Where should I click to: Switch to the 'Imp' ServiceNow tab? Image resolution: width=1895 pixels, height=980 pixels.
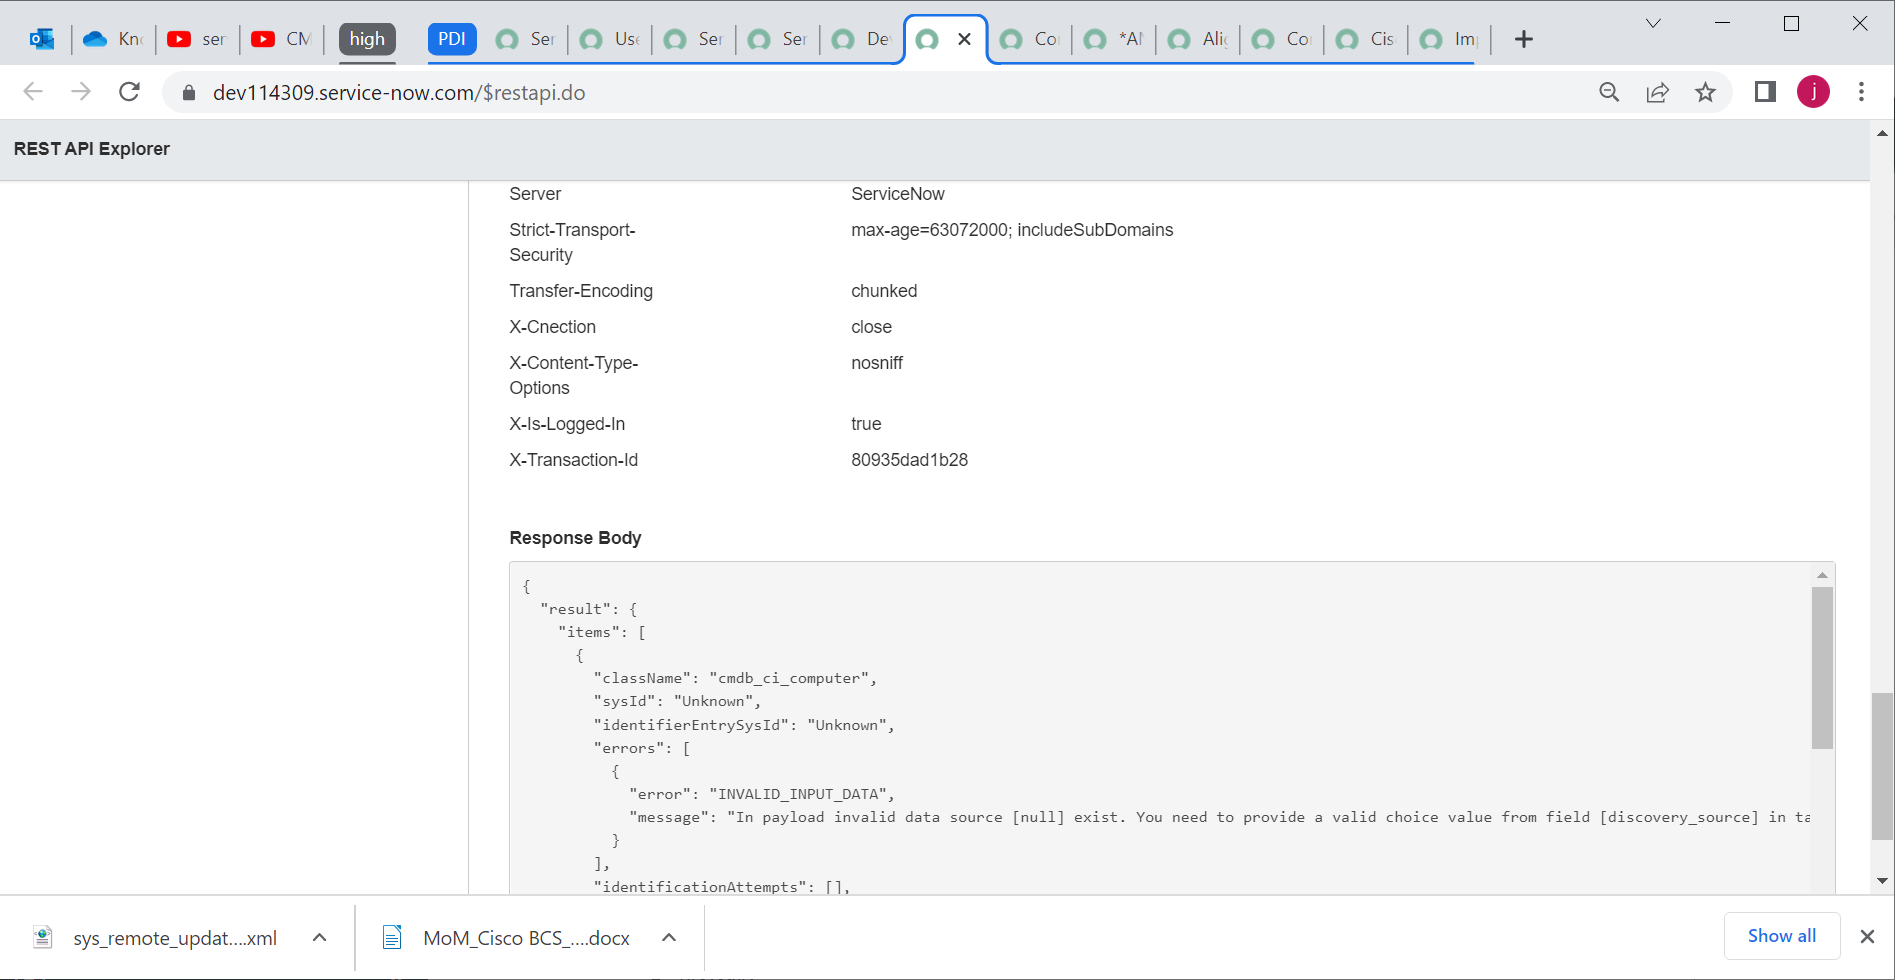(x=1450, y=39)
